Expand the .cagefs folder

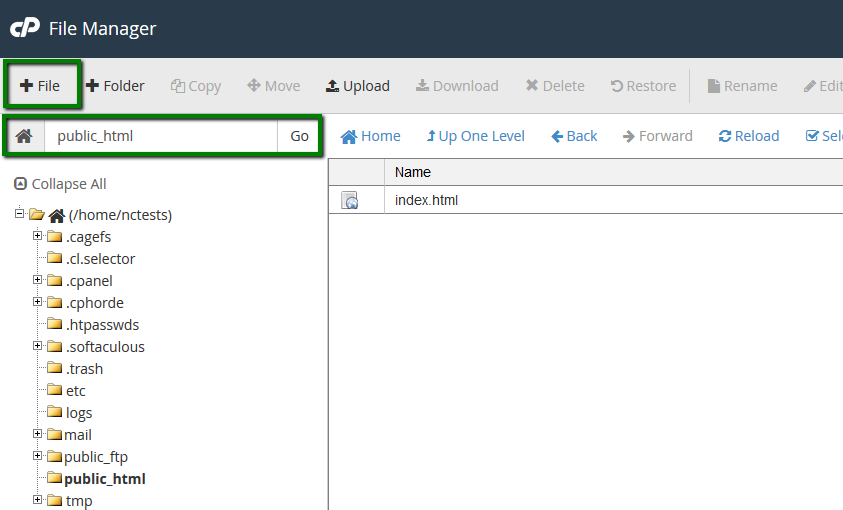pyautogui.click(x=38, y=236)
